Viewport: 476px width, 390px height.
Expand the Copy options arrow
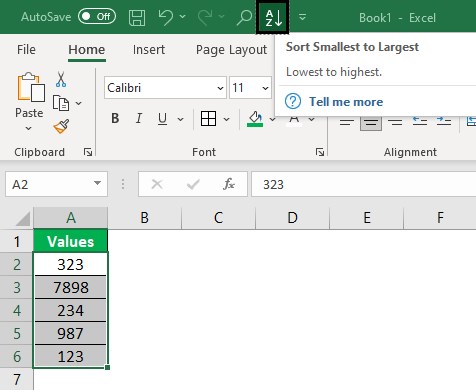click(78, 103)
